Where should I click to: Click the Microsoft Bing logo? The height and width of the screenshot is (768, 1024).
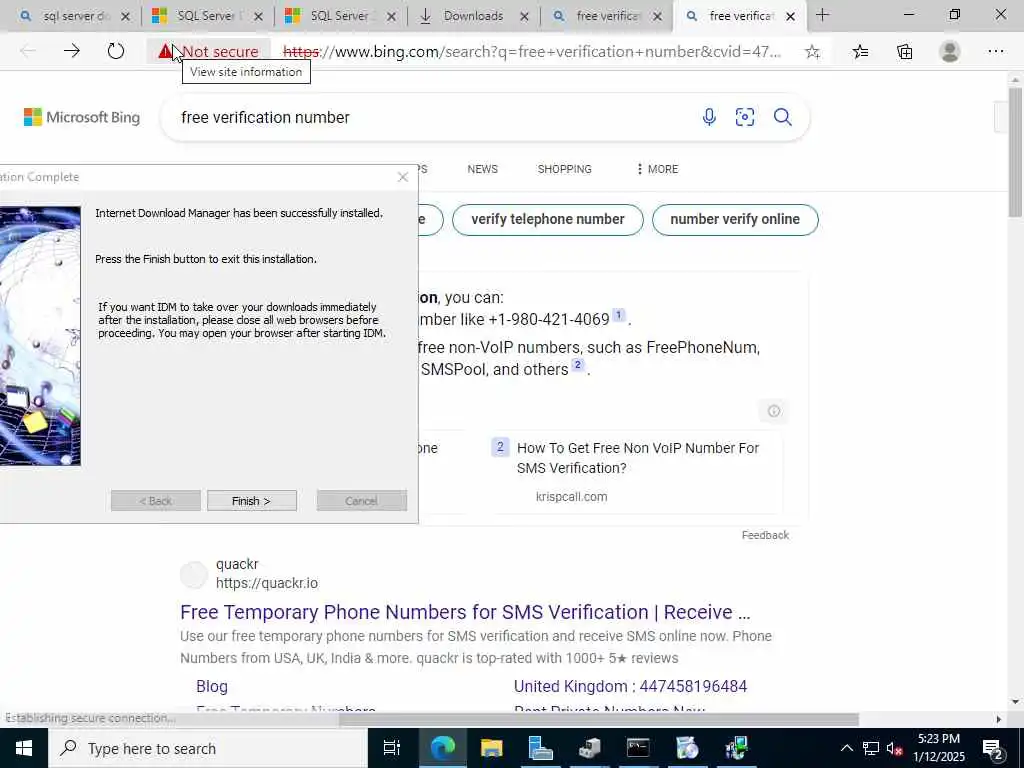(x=82, y=117)
